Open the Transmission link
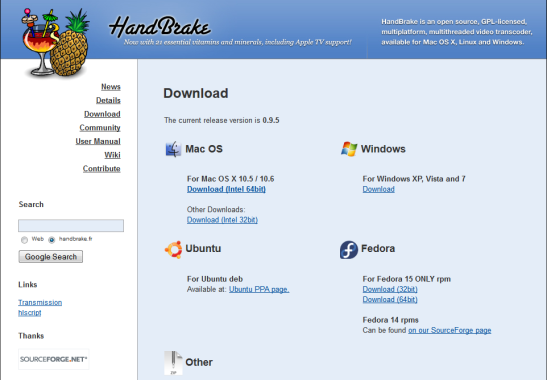 coord(40,303)
